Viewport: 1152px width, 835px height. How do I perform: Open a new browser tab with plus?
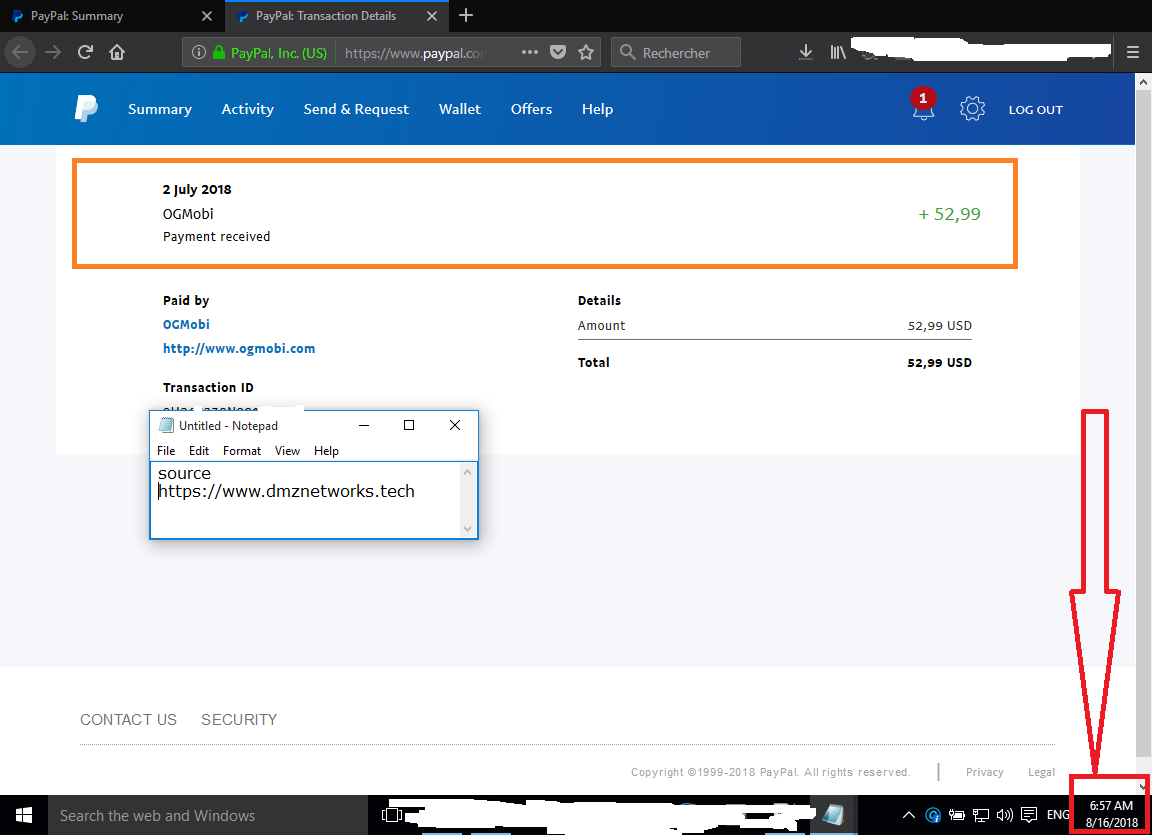point(466,15)
